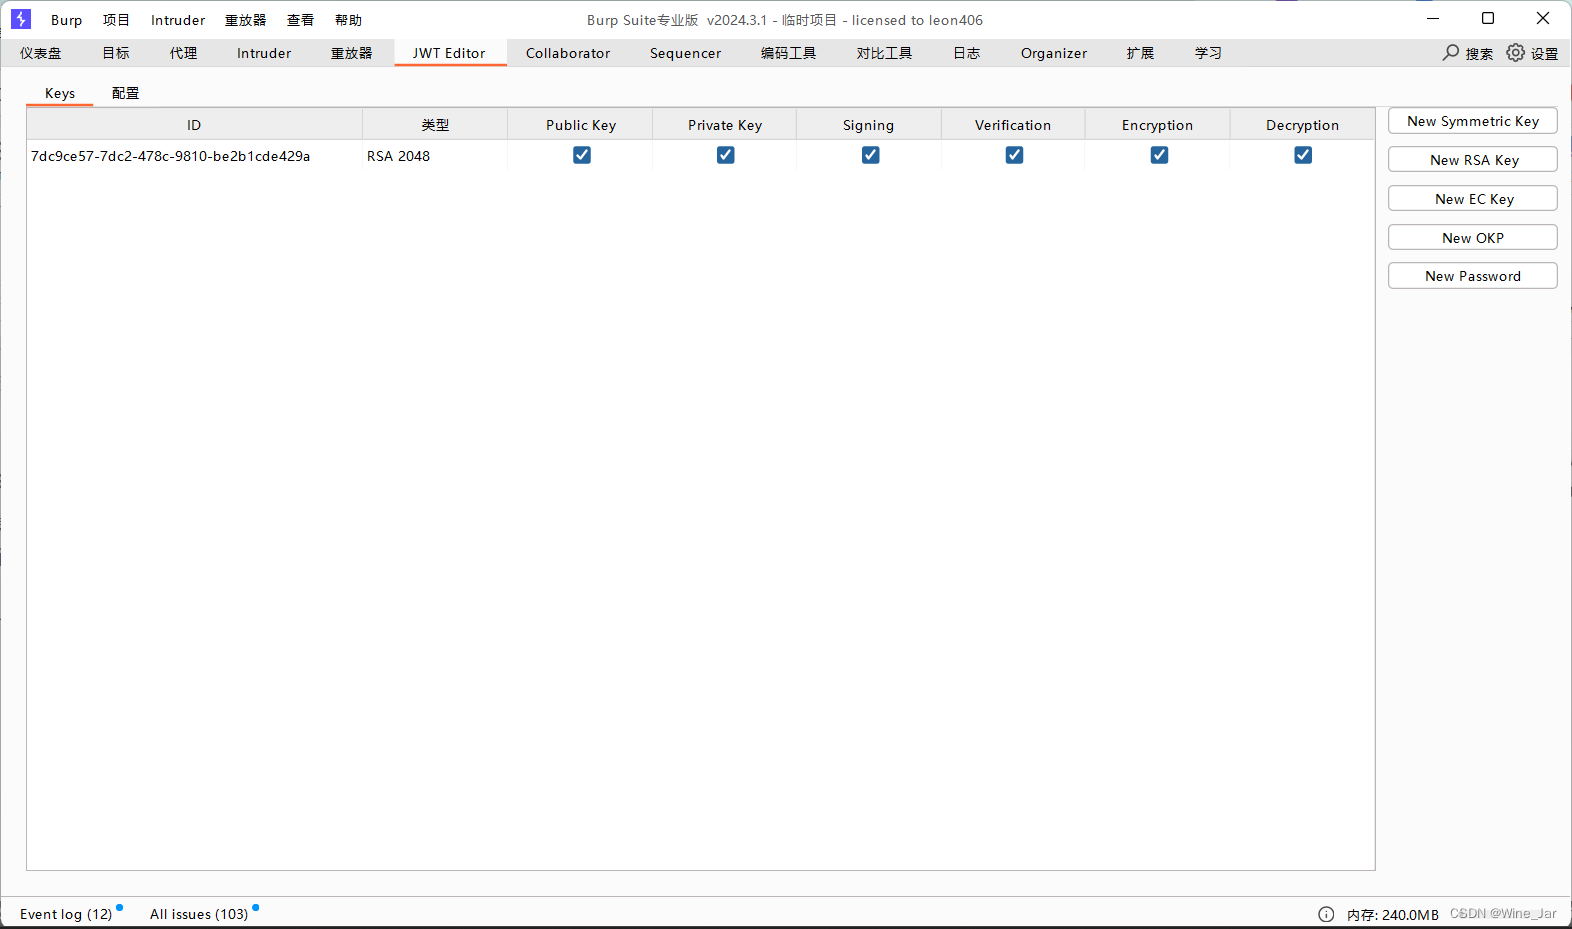The height and width of the screenshot is (929, 1572).
Task: Open the 查看 menu
Action: [301, 20]
